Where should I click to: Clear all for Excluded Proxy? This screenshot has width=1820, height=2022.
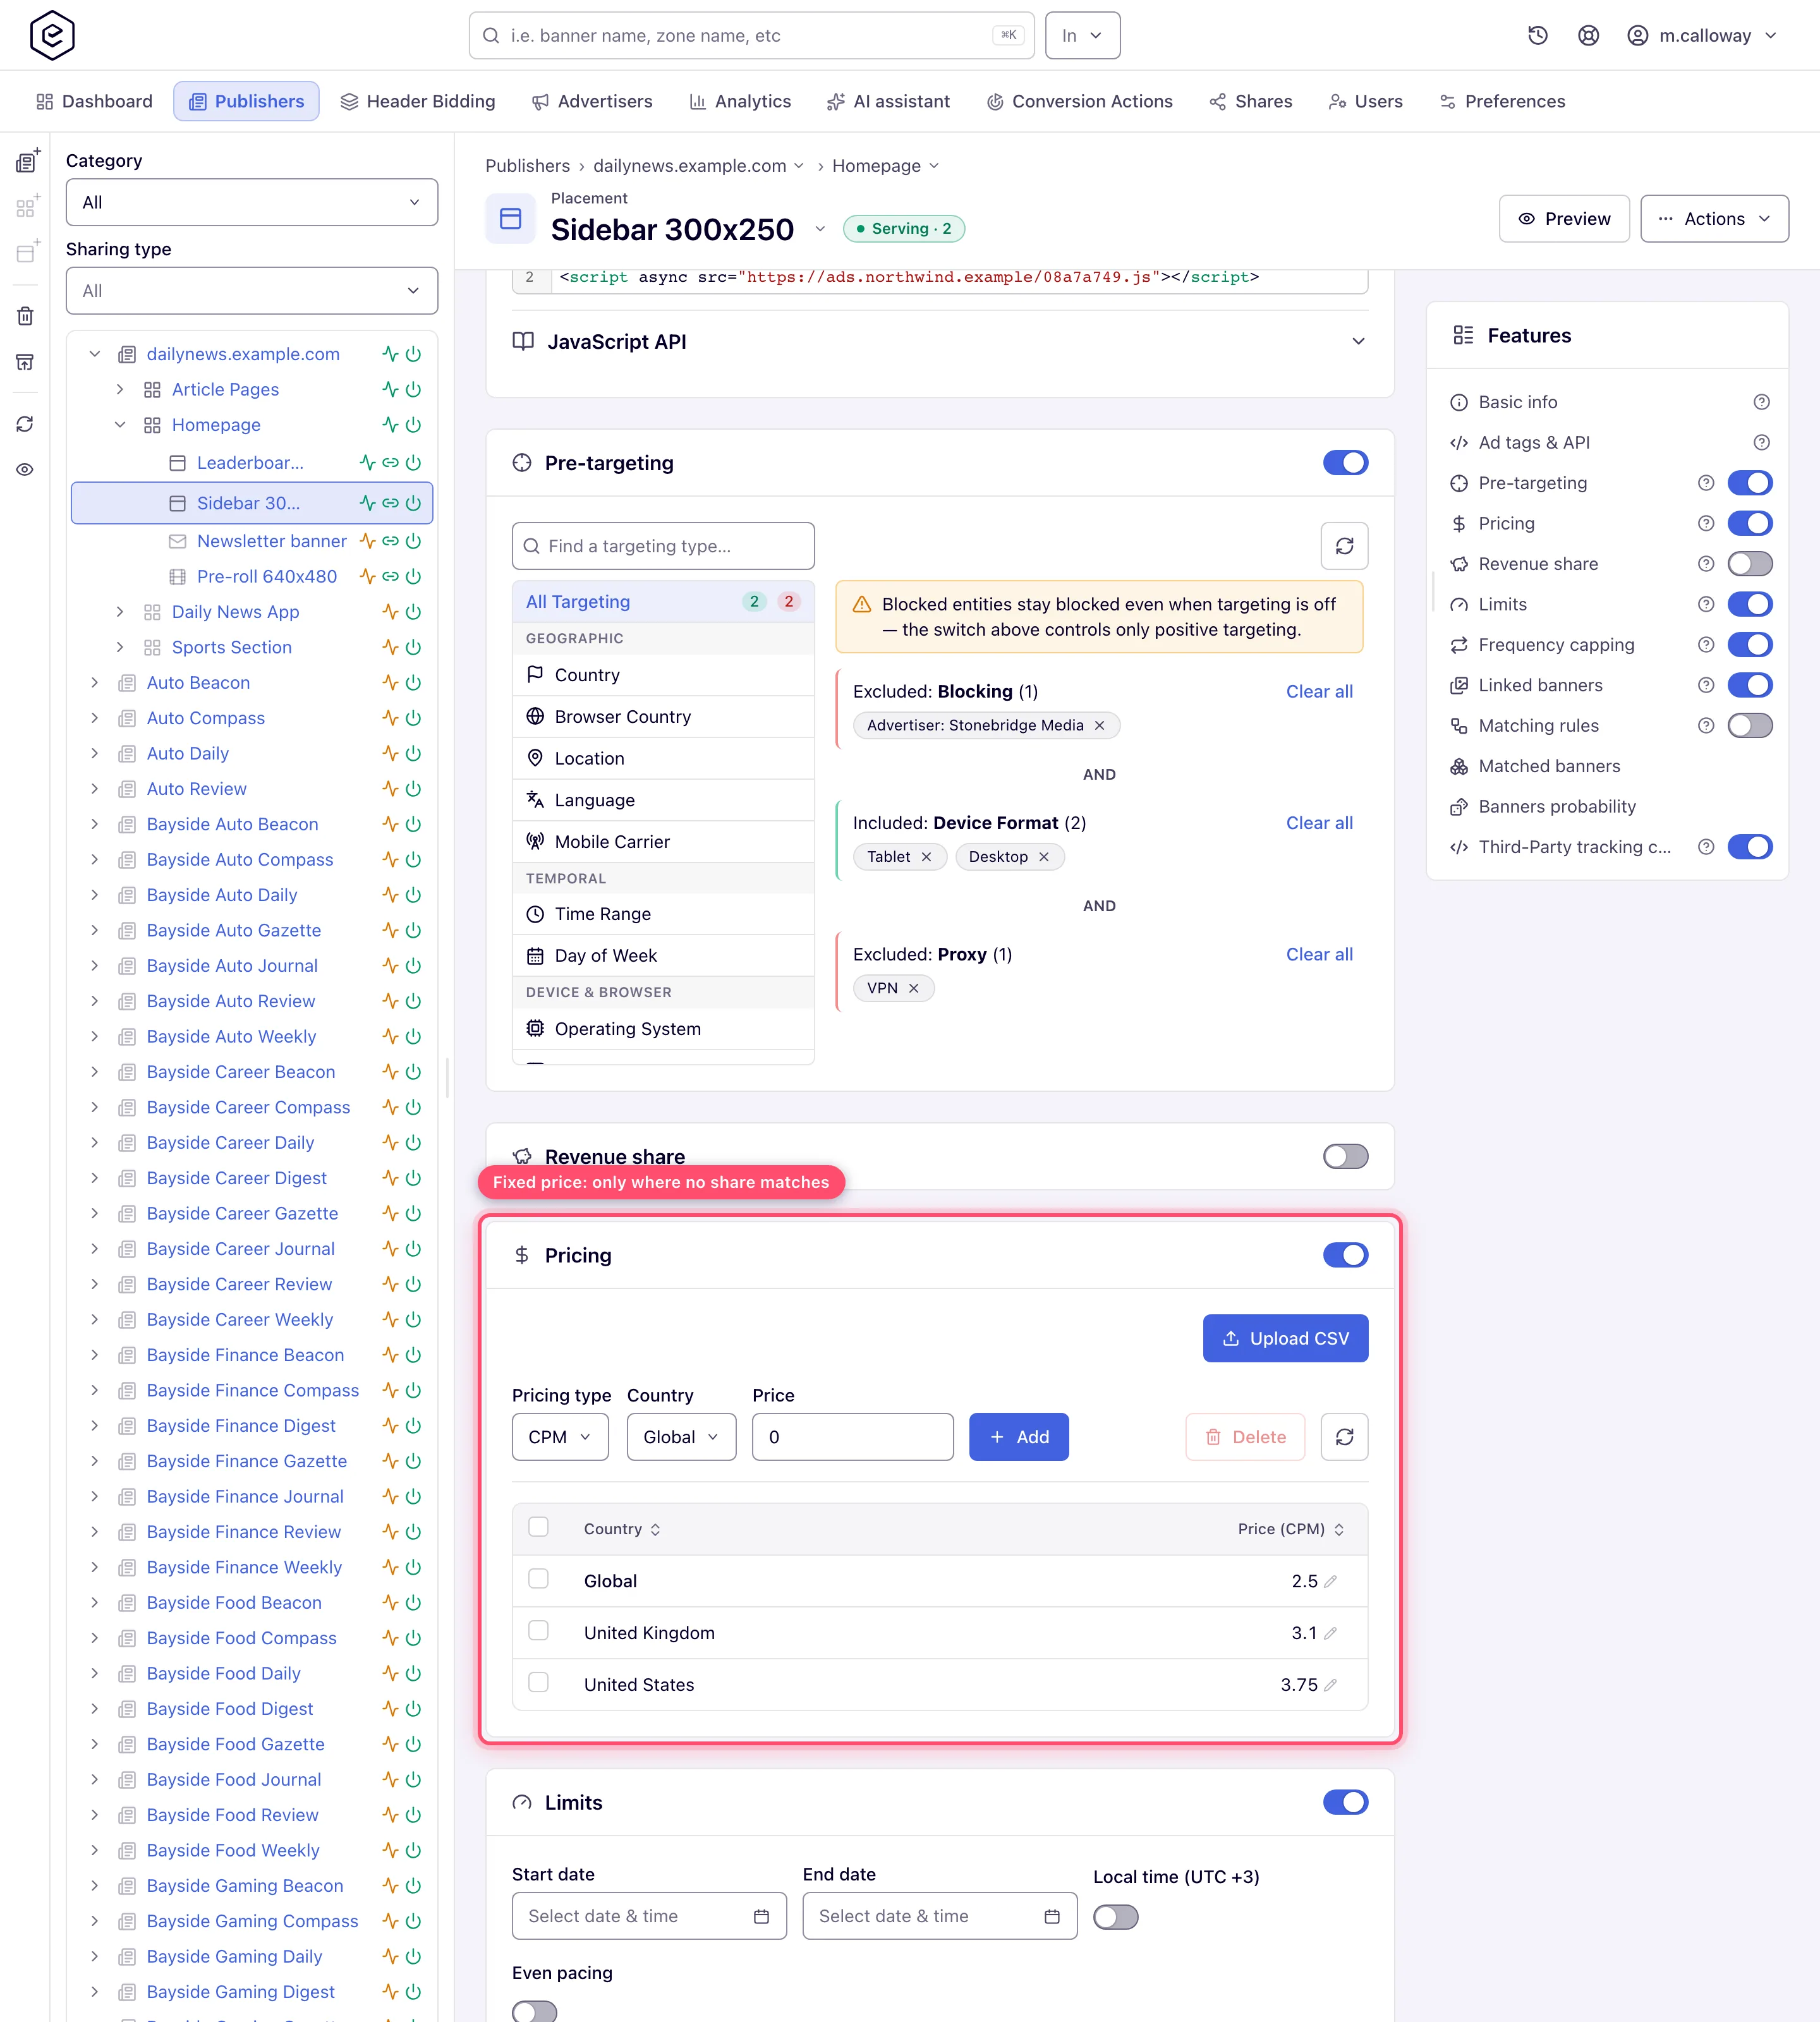(x=1319, y=955)
